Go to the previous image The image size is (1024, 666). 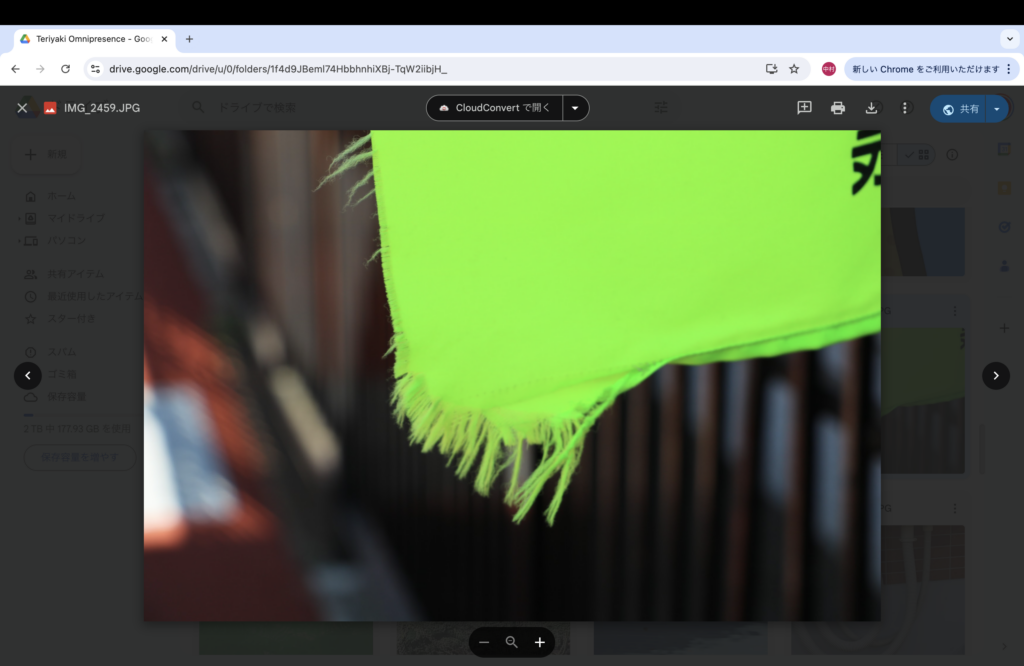point(27,375)
